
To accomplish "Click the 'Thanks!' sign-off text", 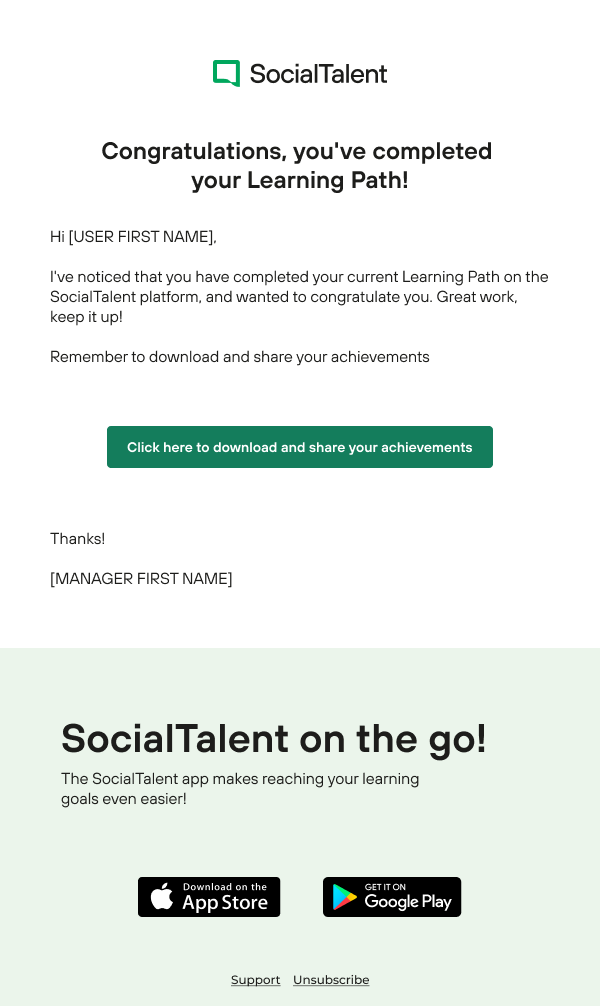I will click(x=78, y=539).
